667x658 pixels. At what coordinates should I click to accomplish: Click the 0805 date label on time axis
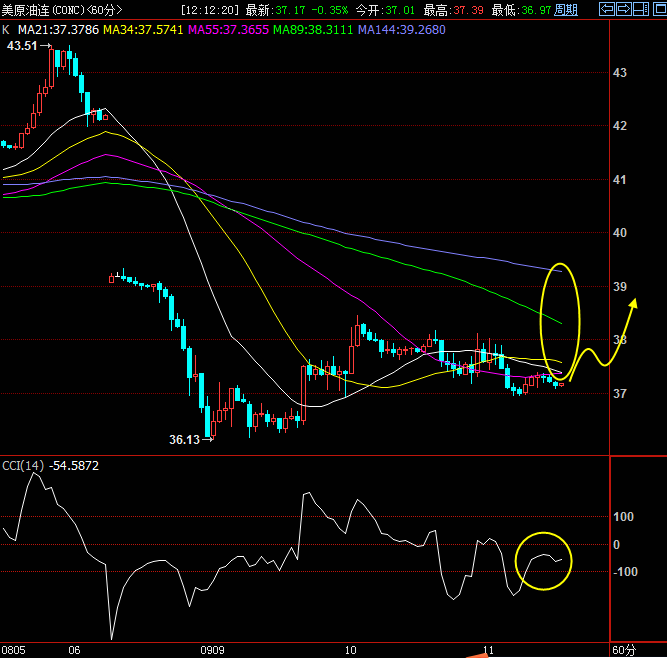coord(14,650)
